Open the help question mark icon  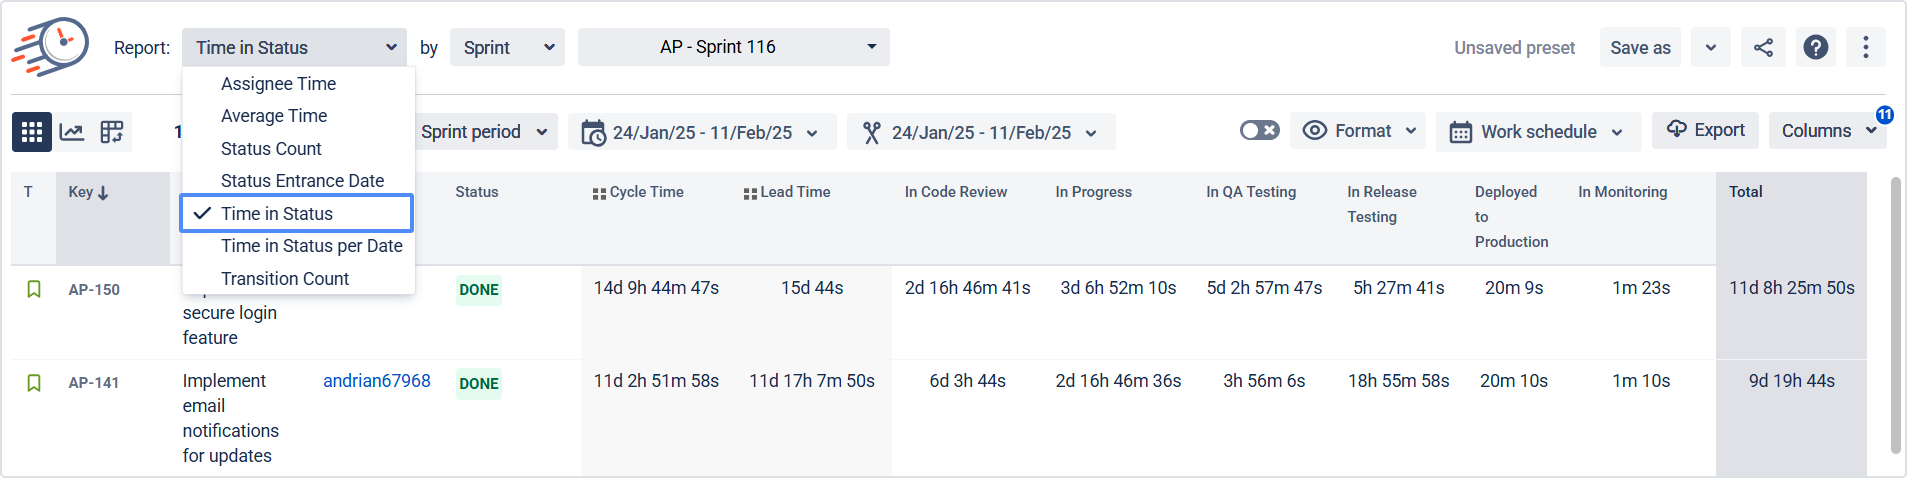point(1815,47)
